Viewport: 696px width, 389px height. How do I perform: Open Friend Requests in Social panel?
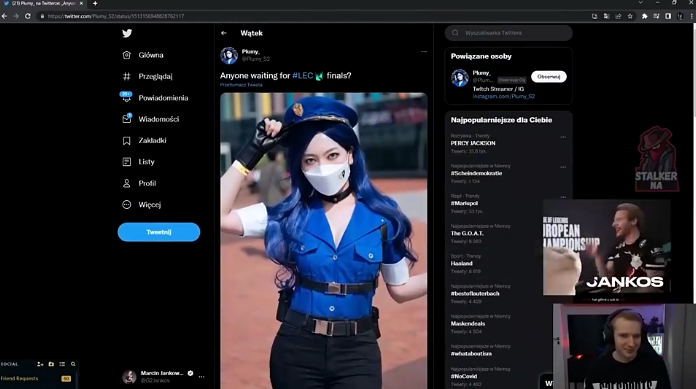[x=36, y=378]
